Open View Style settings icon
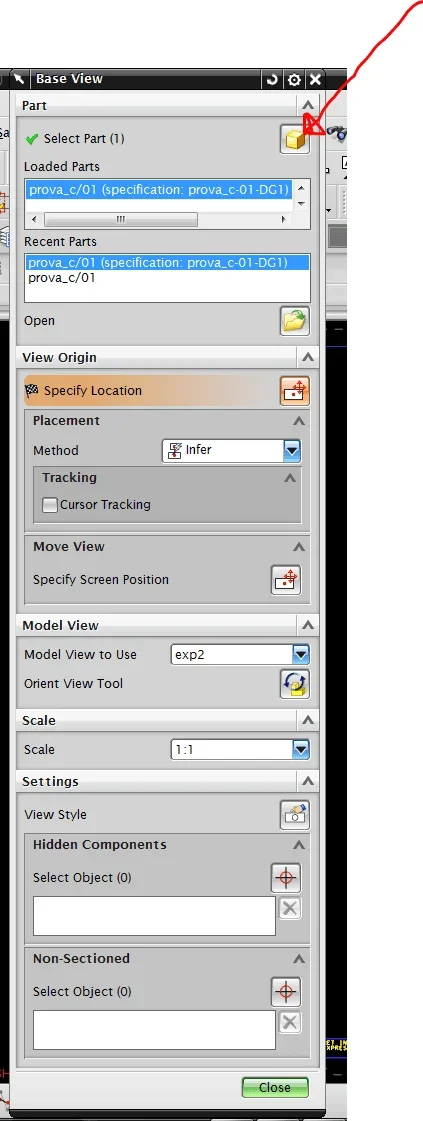Viewport: 423px width, 1121px height. tap(294, 815)
